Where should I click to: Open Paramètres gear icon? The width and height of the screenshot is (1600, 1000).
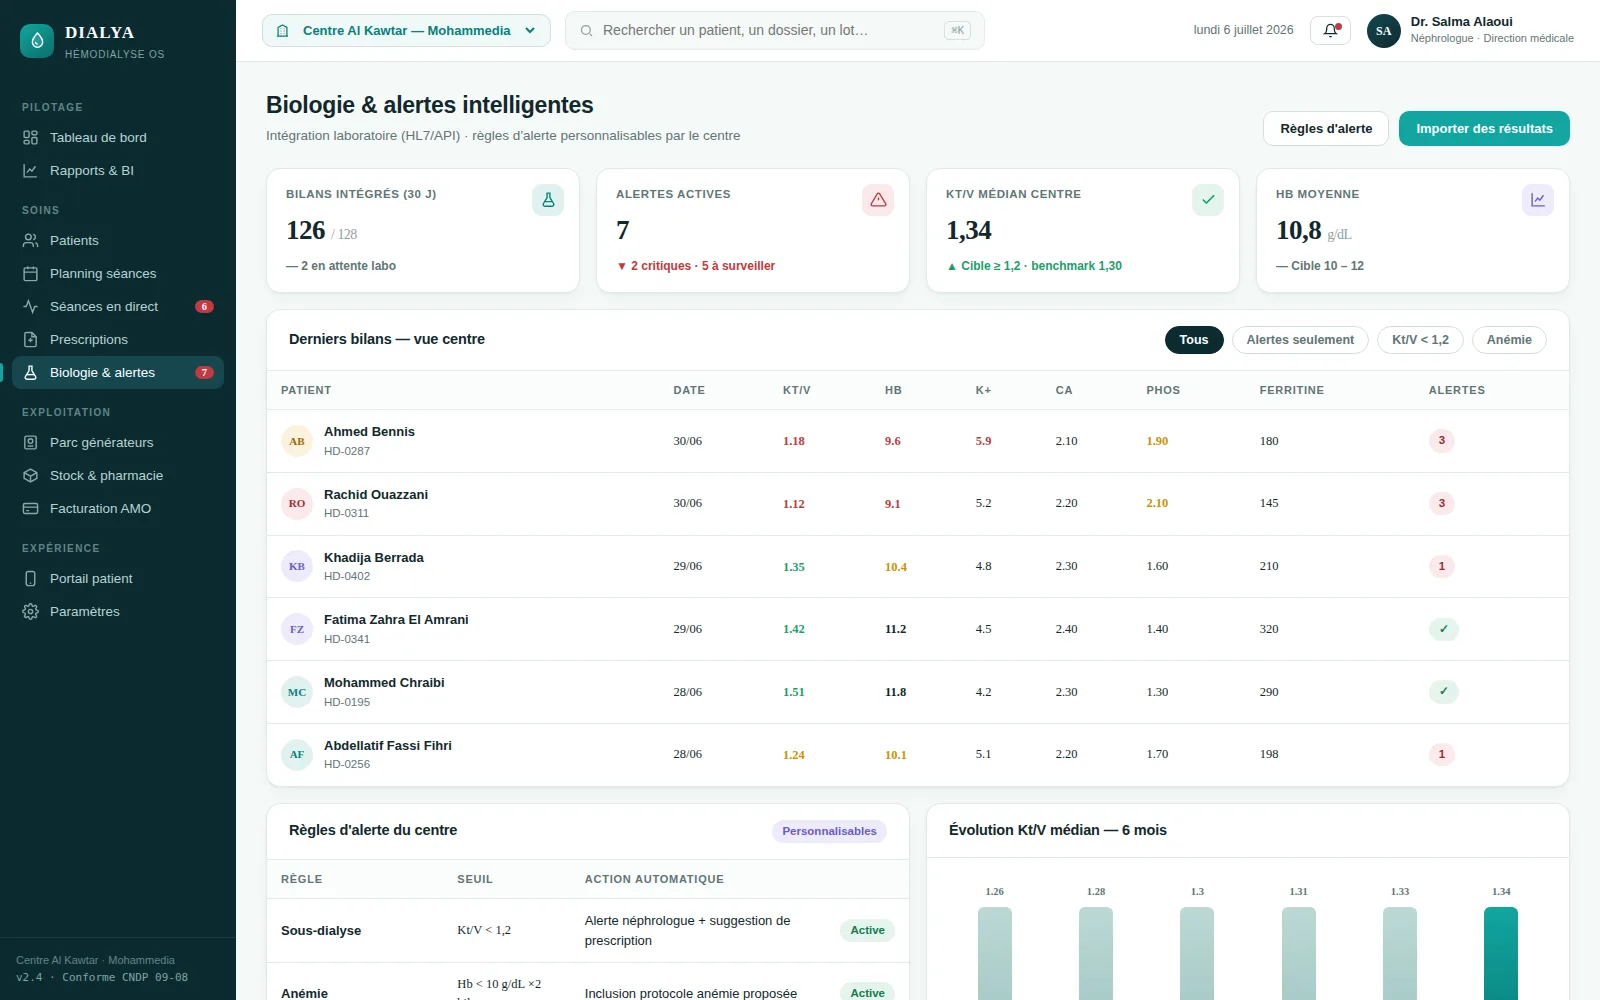(x=31, y=611)
